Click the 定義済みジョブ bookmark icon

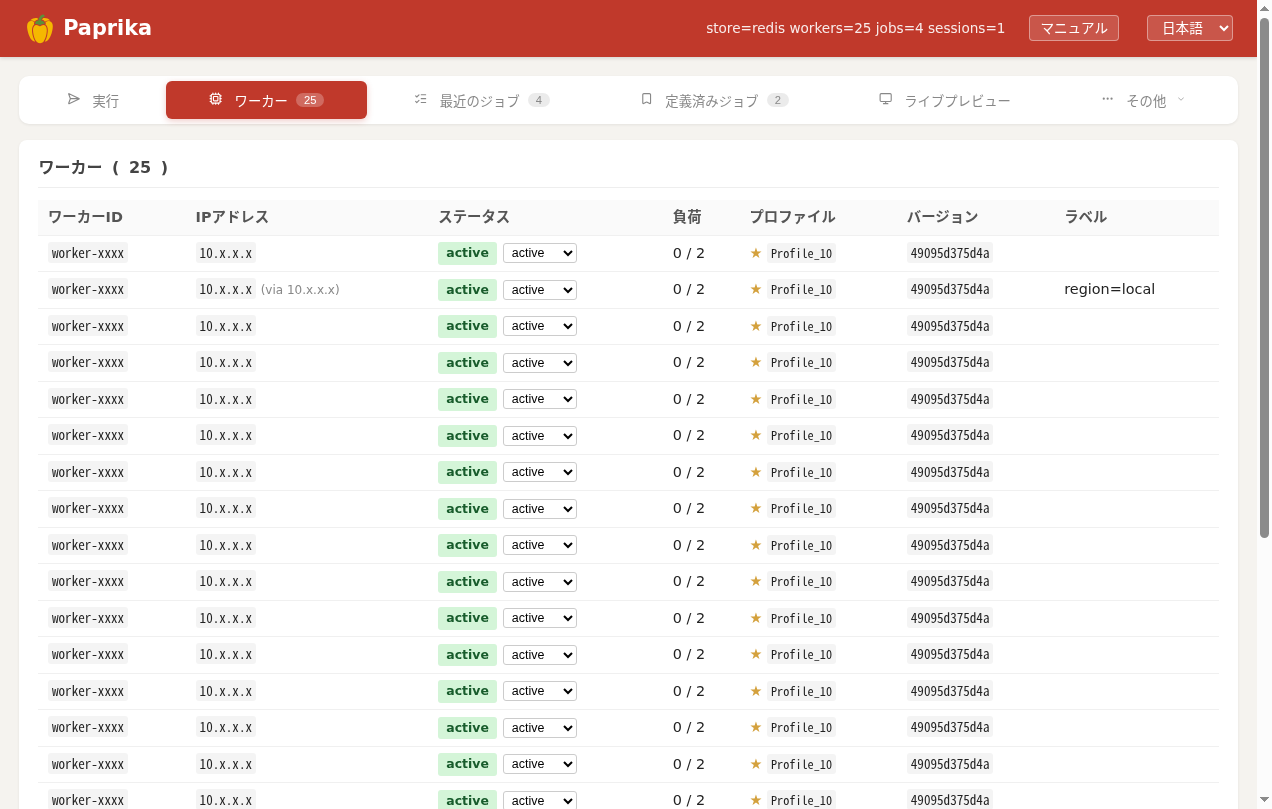(647, 99)
